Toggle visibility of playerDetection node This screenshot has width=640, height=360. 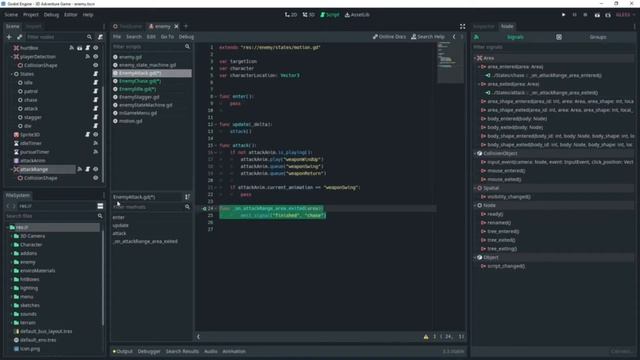coord(96,56)
